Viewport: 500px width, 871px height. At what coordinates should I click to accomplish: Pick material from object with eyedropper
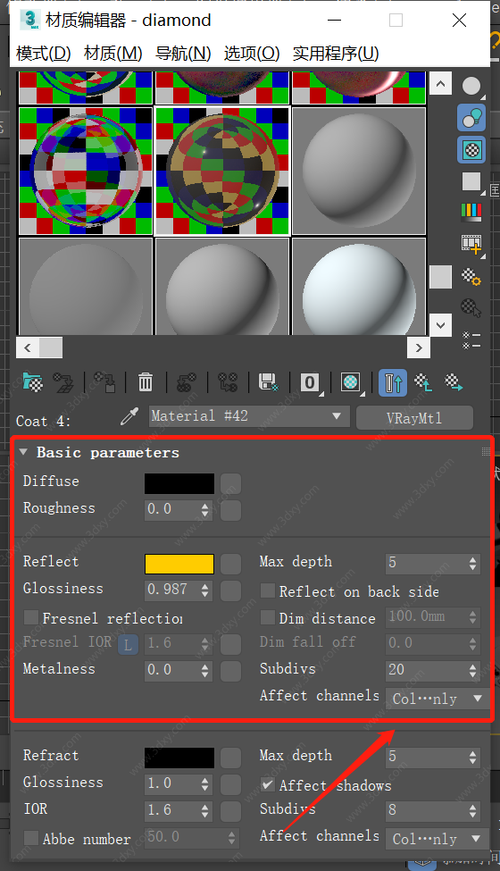coord(129,416)
